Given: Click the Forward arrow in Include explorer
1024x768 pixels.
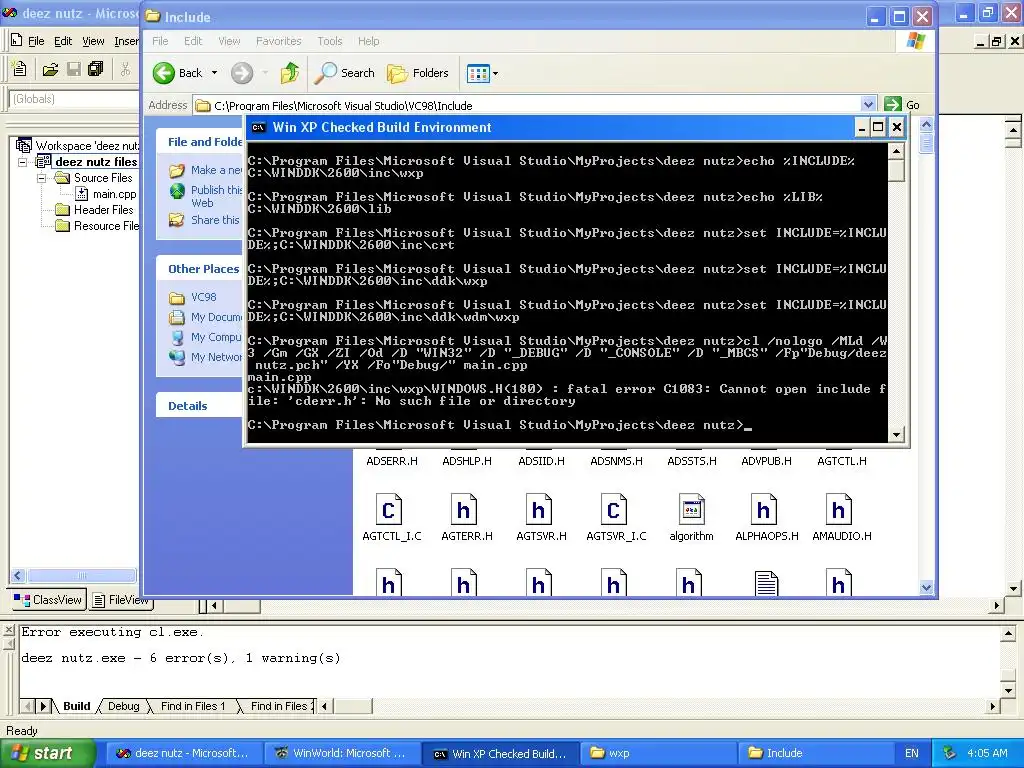Looking at the screenshot, I should pos(242,73).
